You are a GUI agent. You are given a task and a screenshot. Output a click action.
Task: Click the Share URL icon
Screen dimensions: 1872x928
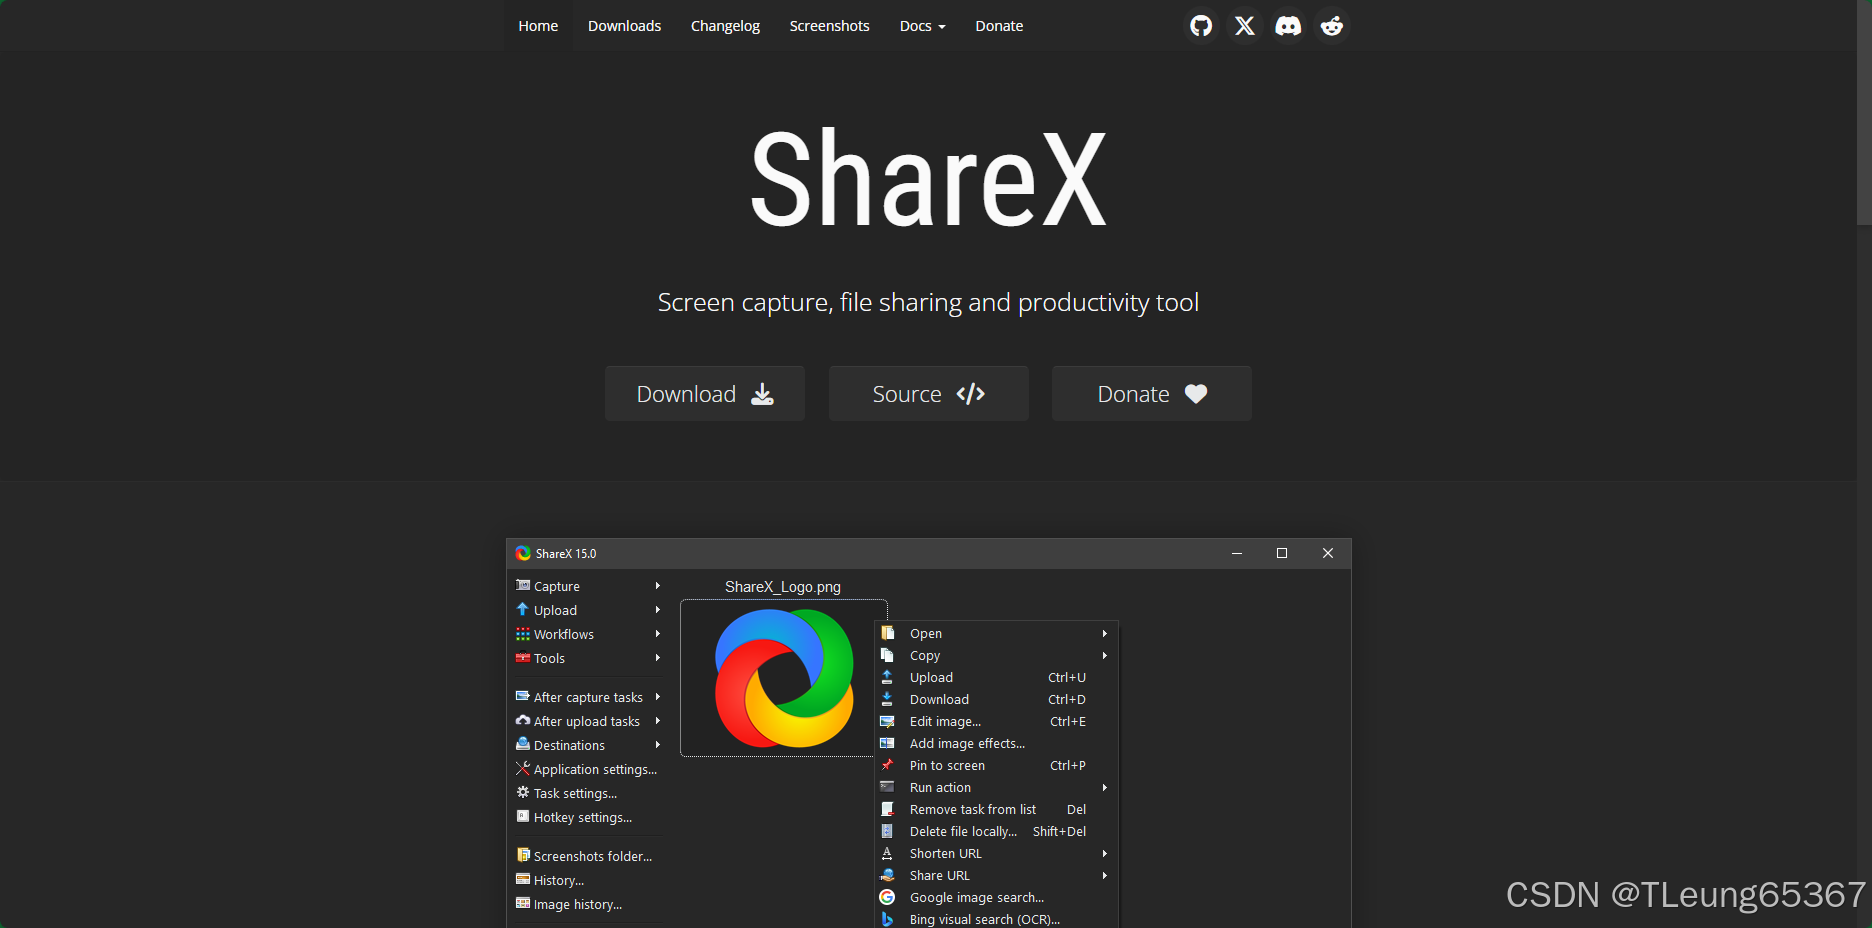[887, 875]
